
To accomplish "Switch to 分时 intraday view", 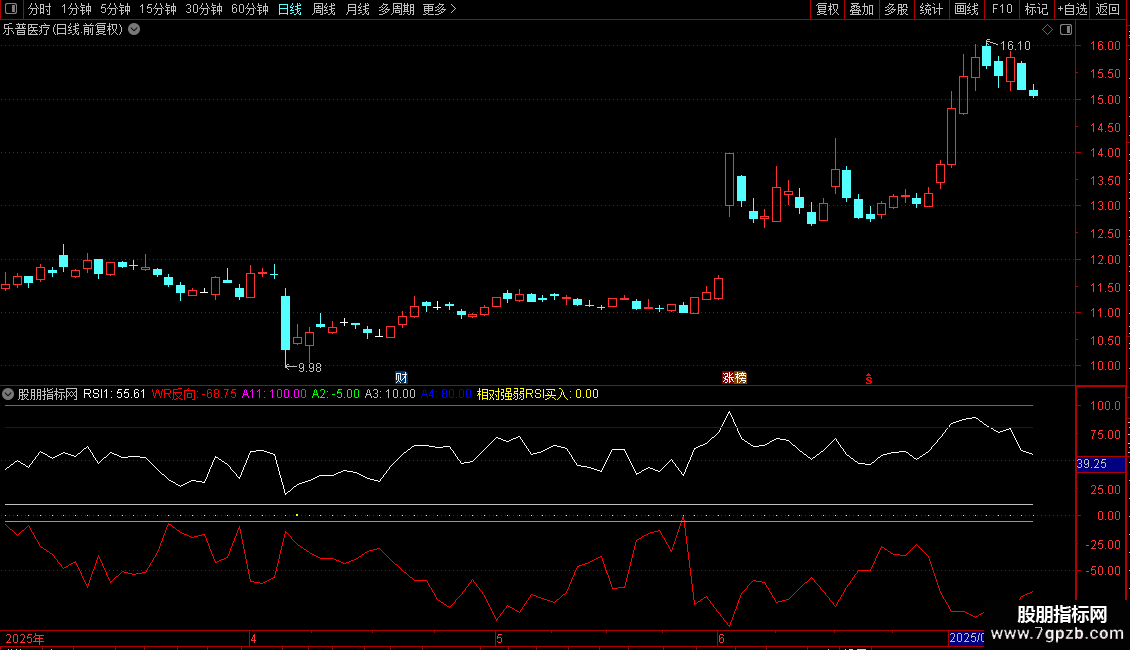I will pos(40,9).
